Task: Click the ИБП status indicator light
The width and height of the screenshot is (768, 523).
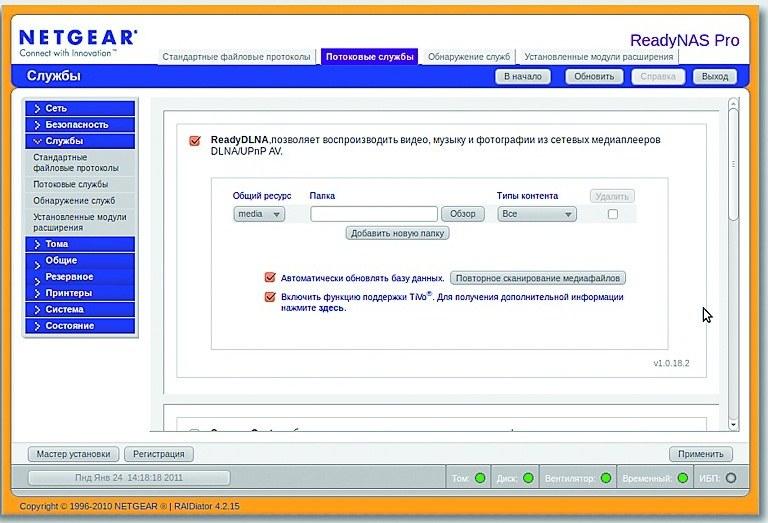Action: point(731,478)
